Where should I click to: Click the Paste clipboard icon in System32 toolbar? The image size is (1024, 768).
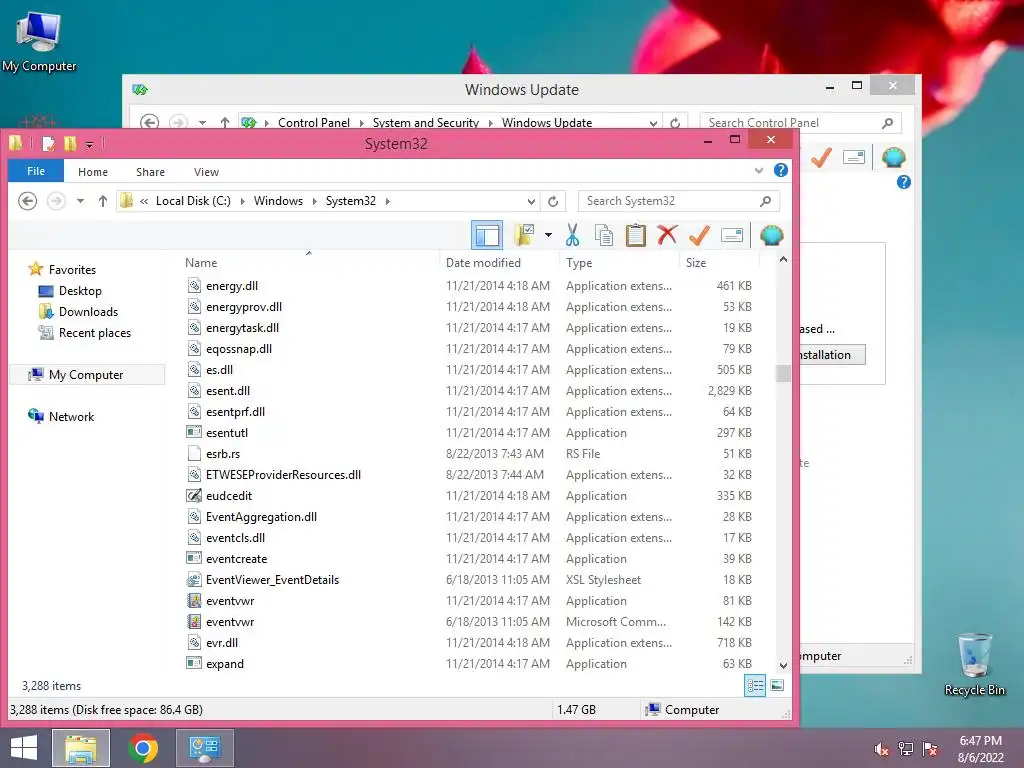pos(635,235)
